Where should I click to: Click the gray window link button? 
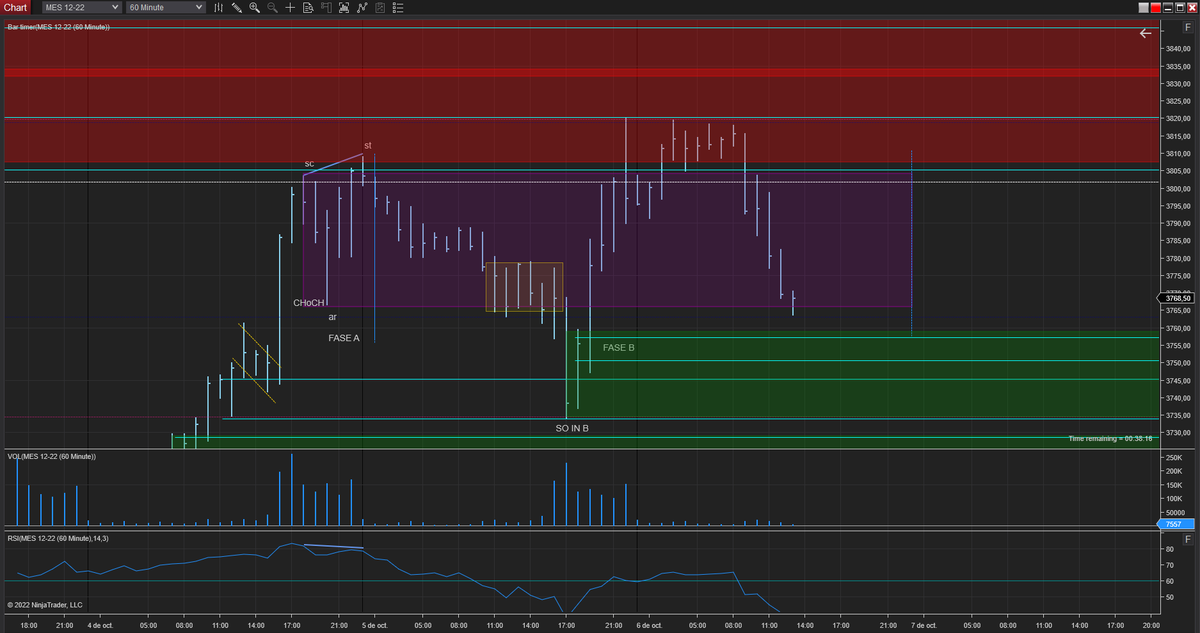[1144, 8]
